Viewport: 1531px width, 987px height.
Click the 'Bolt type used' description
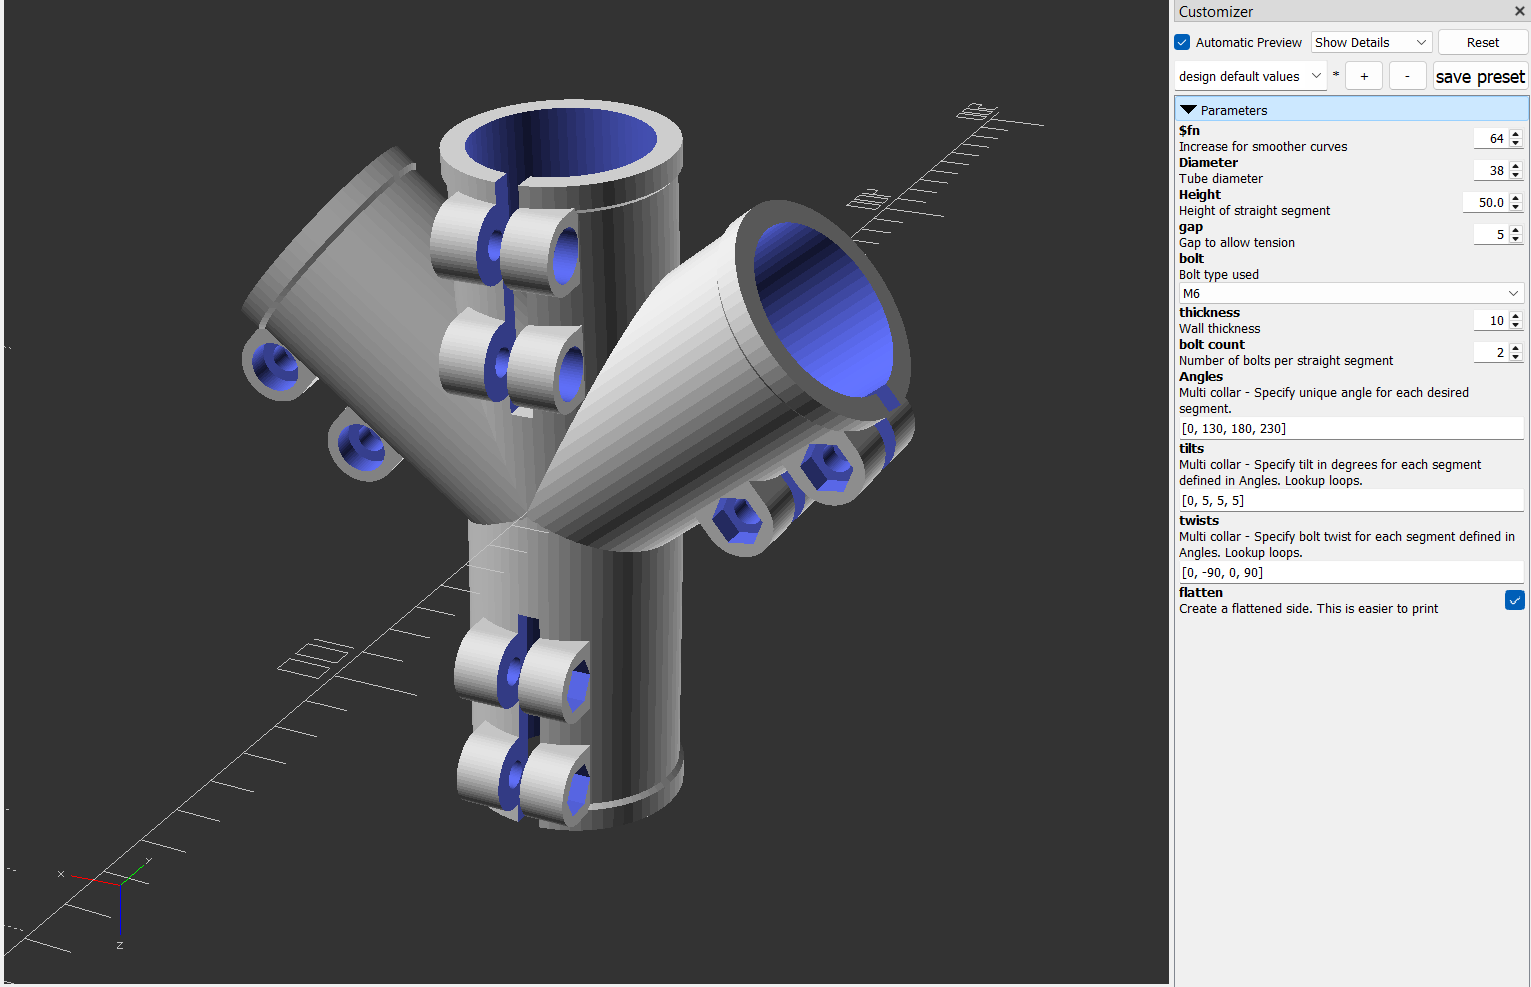[x=1219, y=274]
